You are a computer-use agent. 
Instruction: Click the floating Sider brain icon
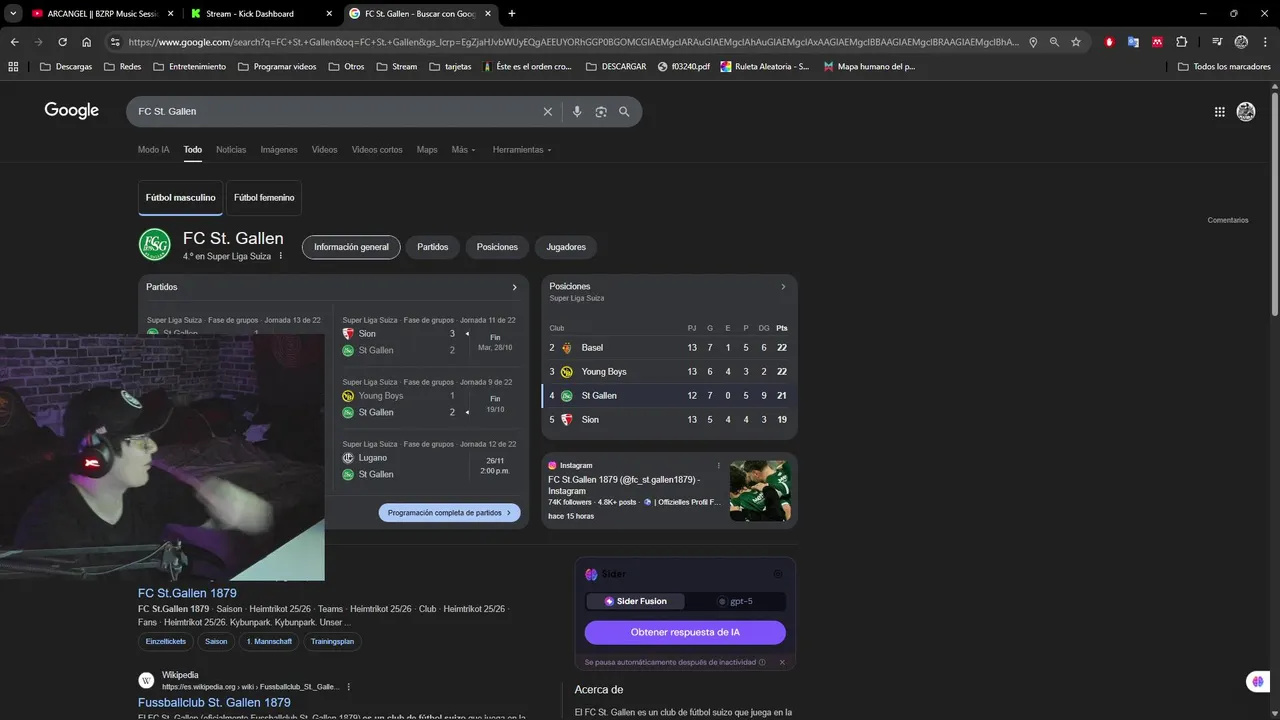point(1258,681)
